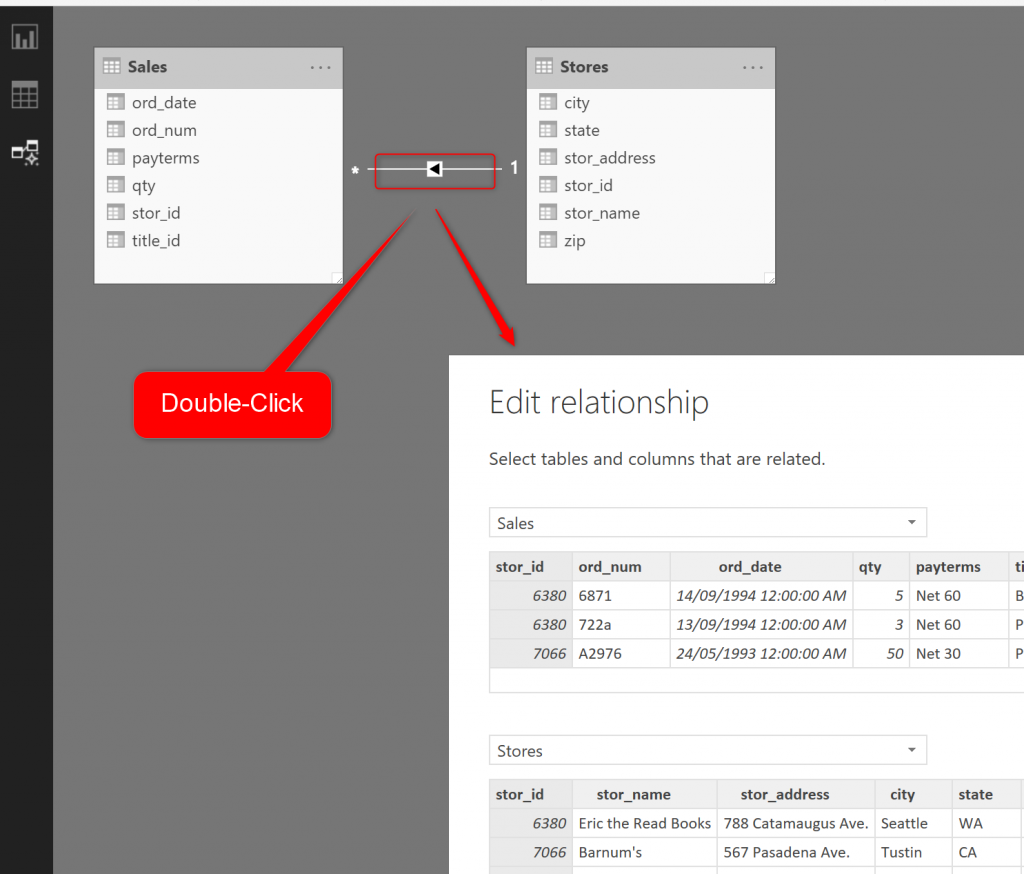Click stor_id column header in Sales preview
This screenshot has width=1024, height=874.
520,567
